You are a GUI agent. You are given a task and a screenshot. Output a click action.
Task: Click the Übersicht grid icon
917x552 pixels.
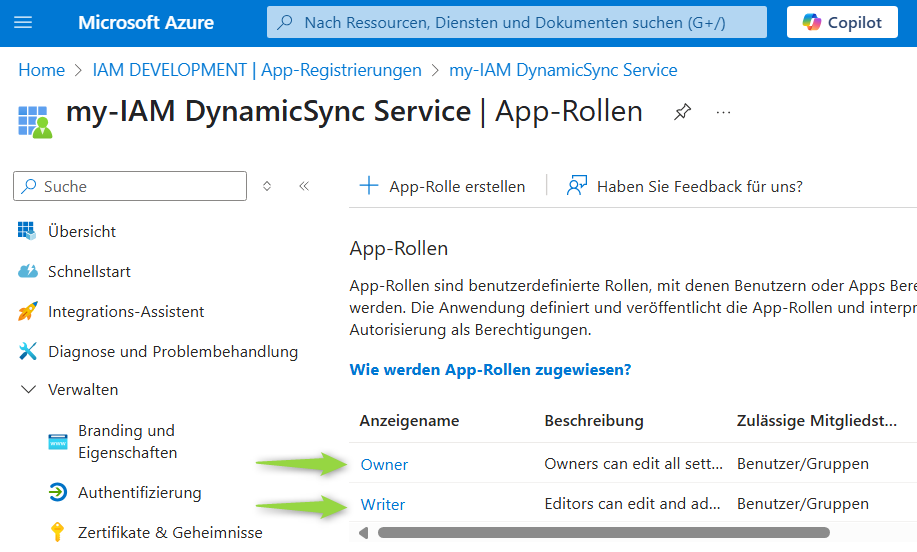tap(27, 231)
